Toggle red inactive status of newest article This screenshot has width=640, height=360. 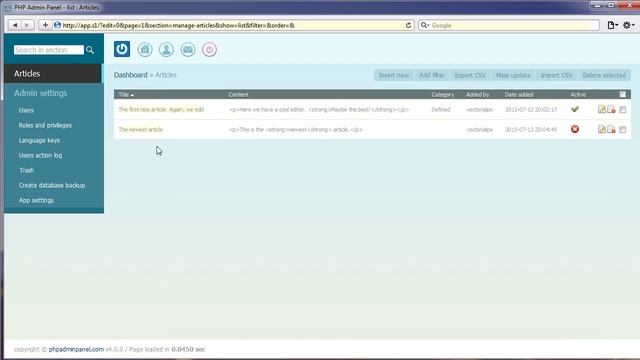click(x=575, y=129)
